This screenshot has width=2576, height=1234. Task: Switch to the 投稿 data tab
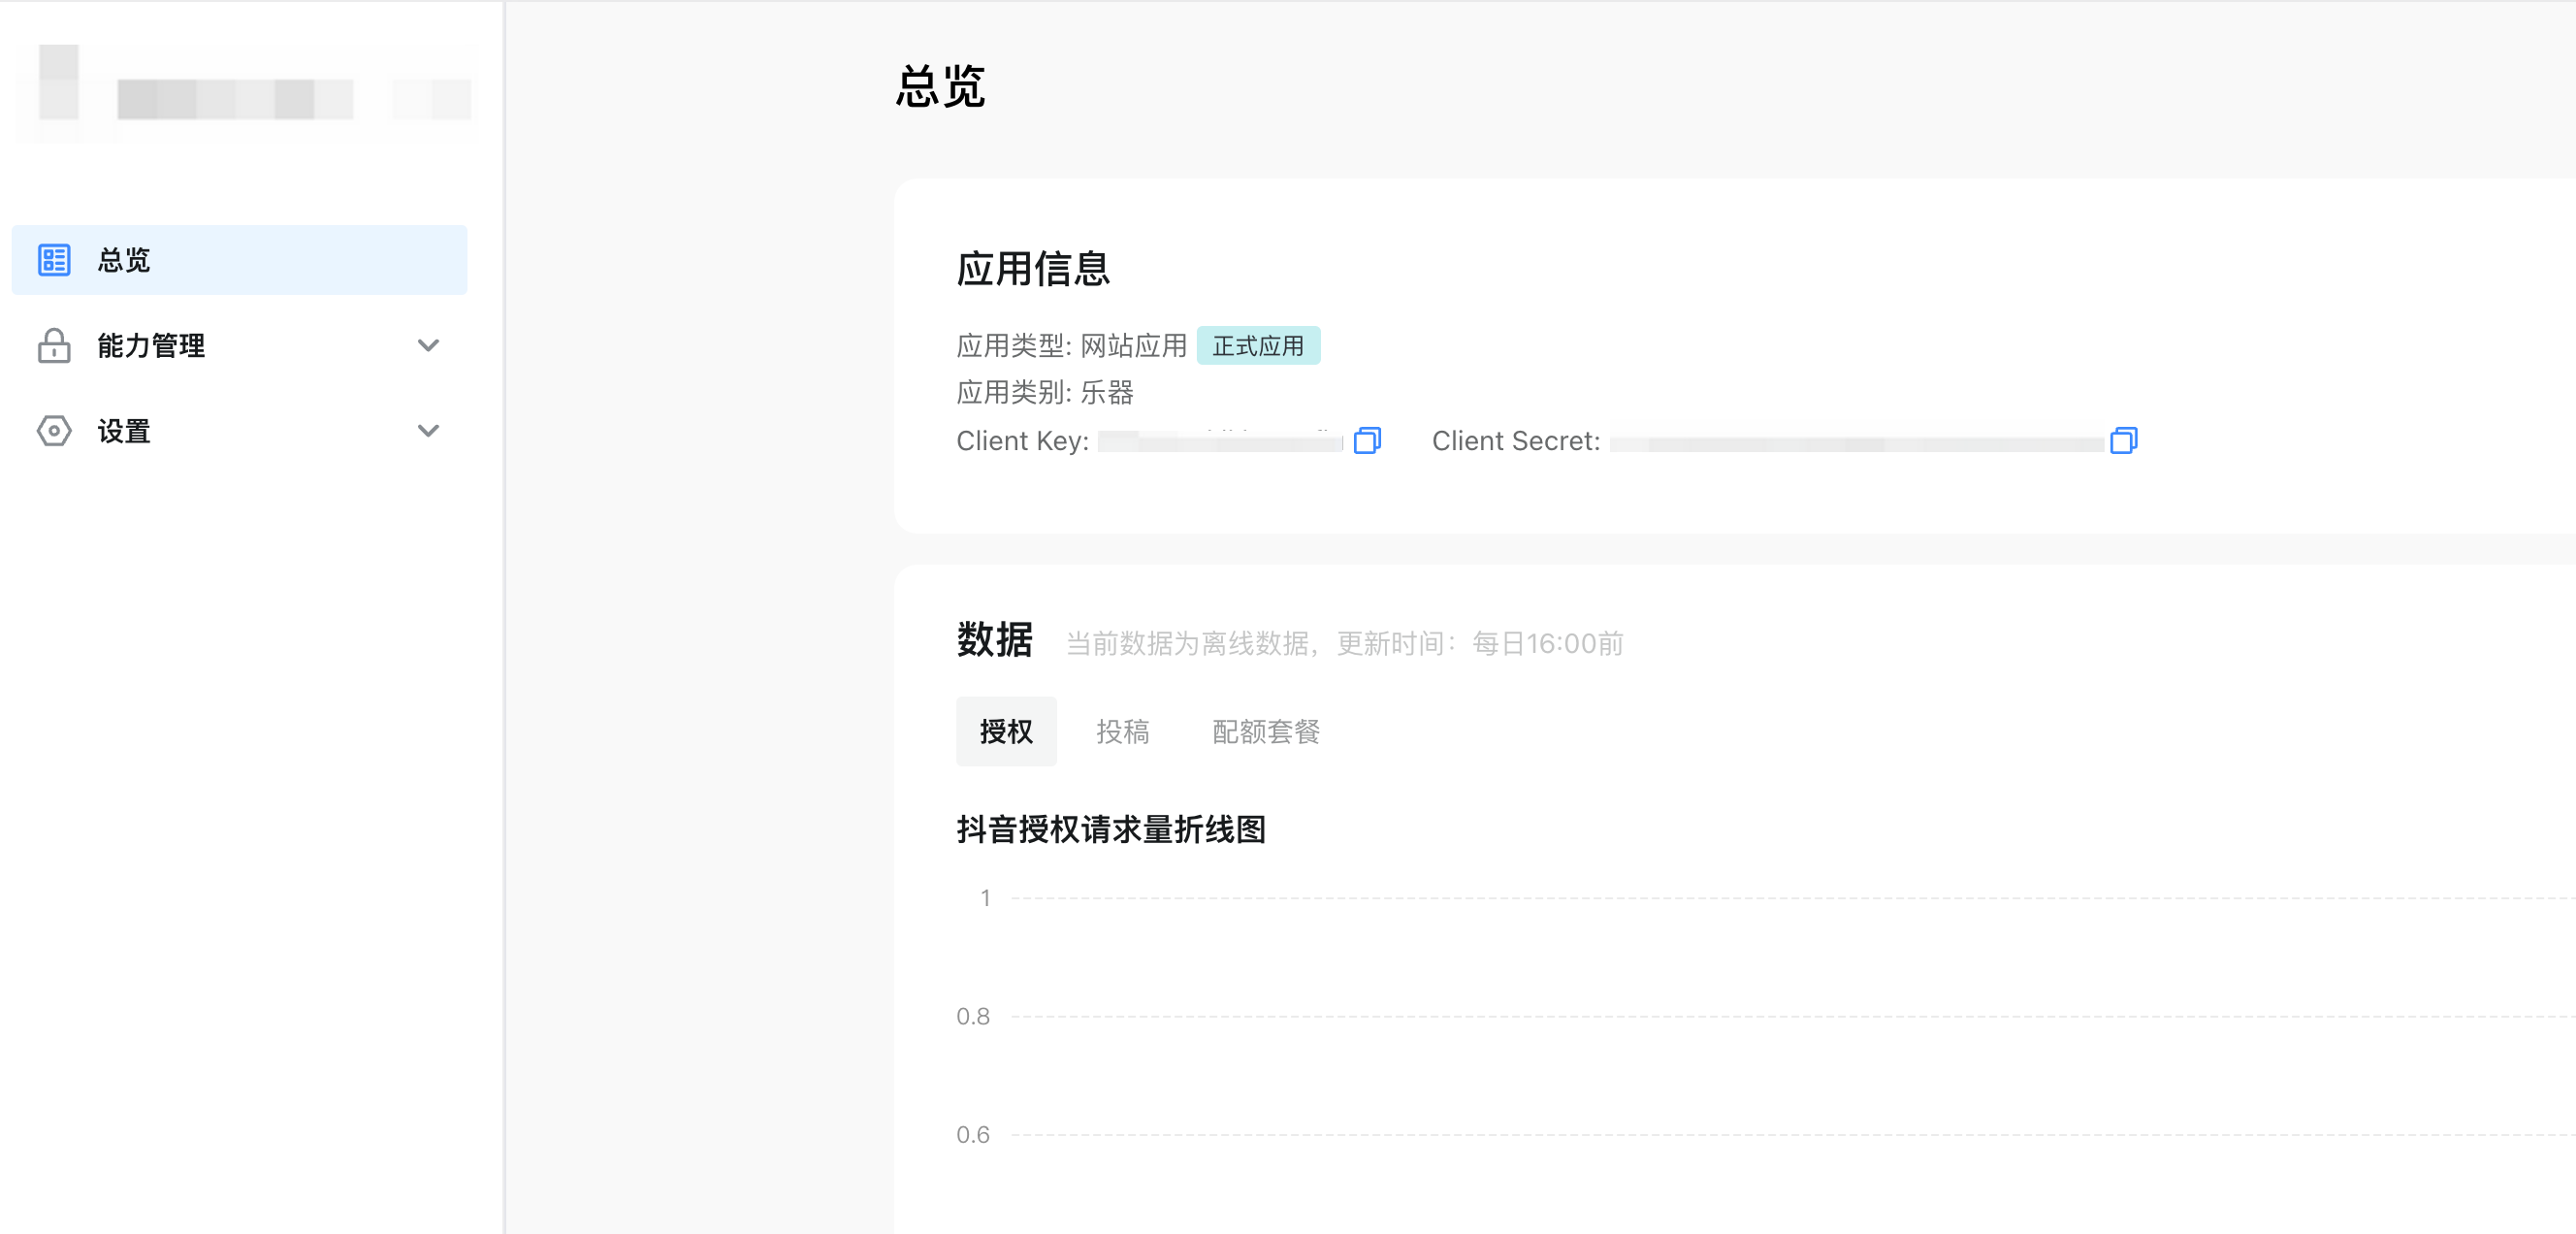coord(1123,731)
